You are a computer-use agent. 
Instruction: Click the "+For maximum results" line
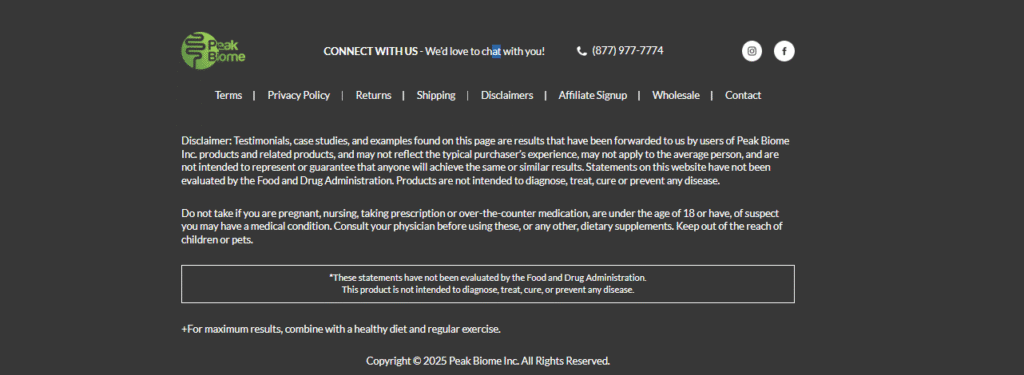[341, 329]
